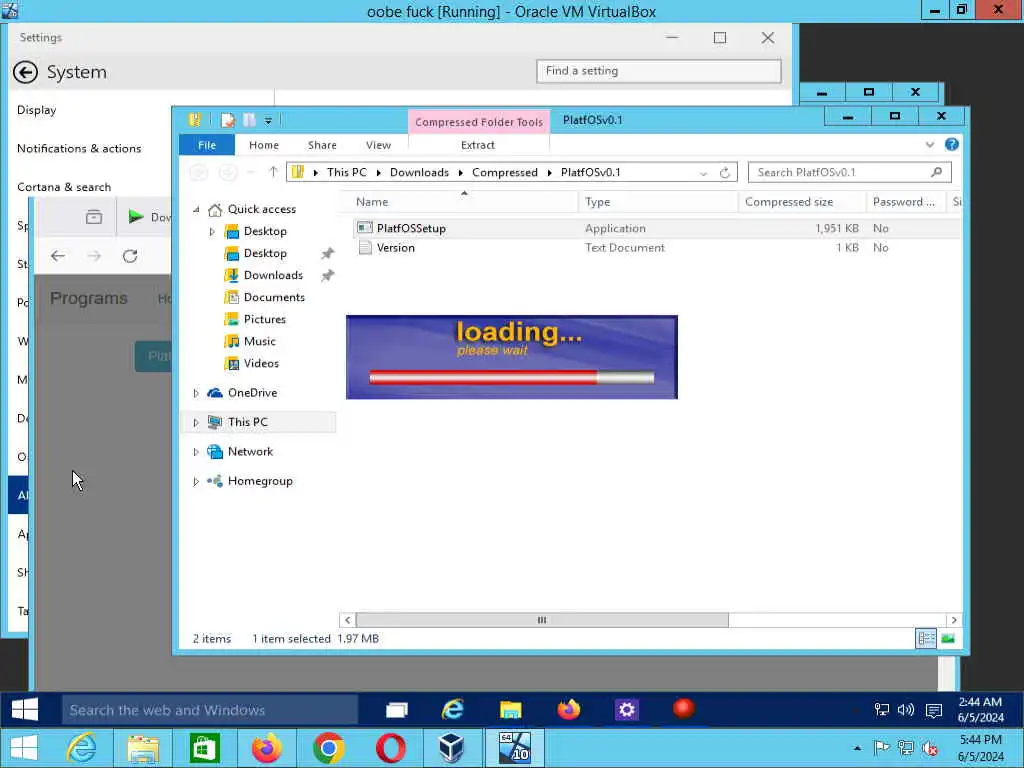Screen dimensions: 1024x768
Task: Click Compressed Folder Tools header tab
Action: click(x=479, y=121)
